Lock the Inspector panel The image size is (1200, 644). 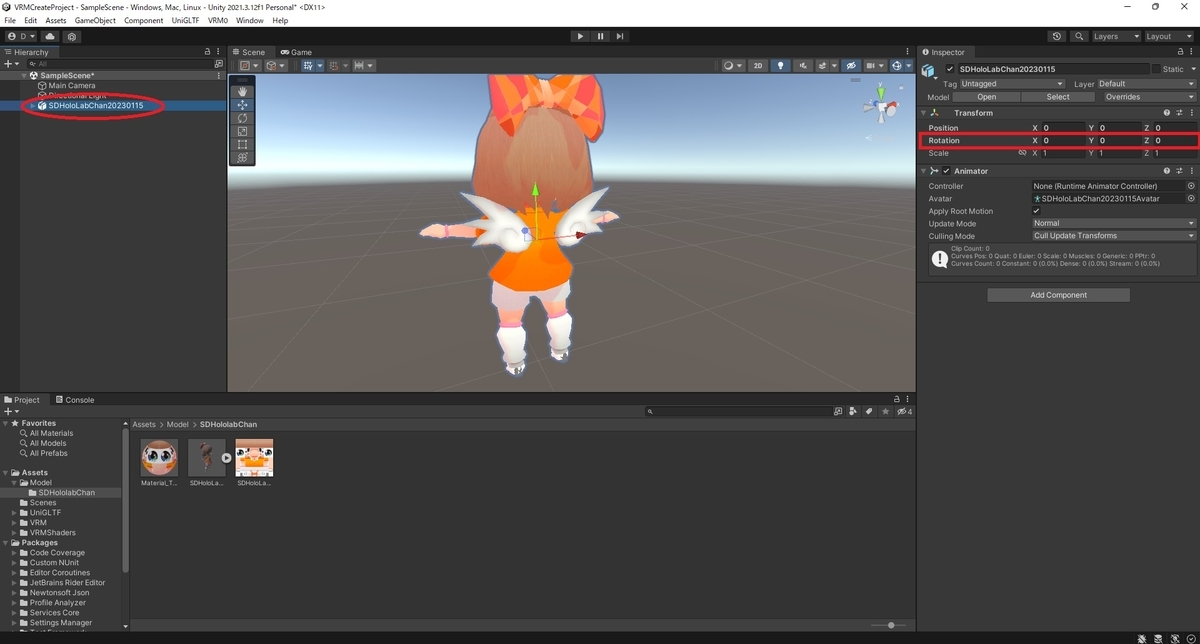click(1181, 52)
